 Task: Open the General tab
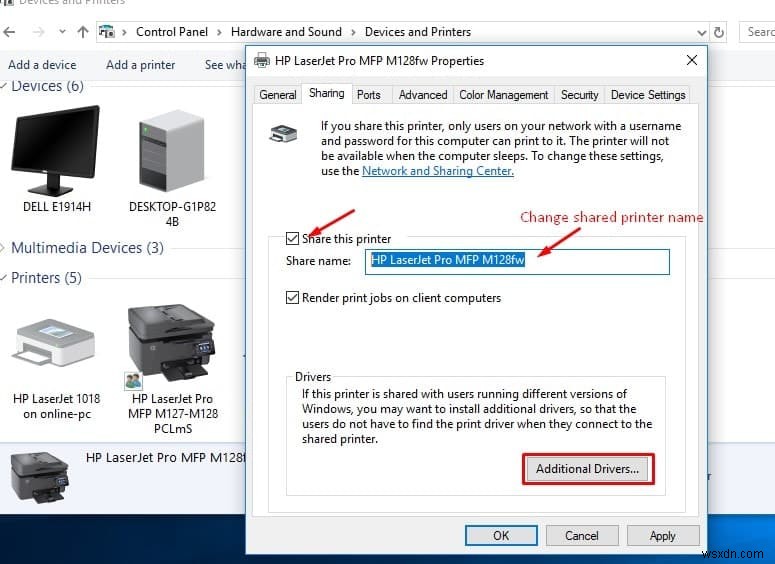coord(278,94)
